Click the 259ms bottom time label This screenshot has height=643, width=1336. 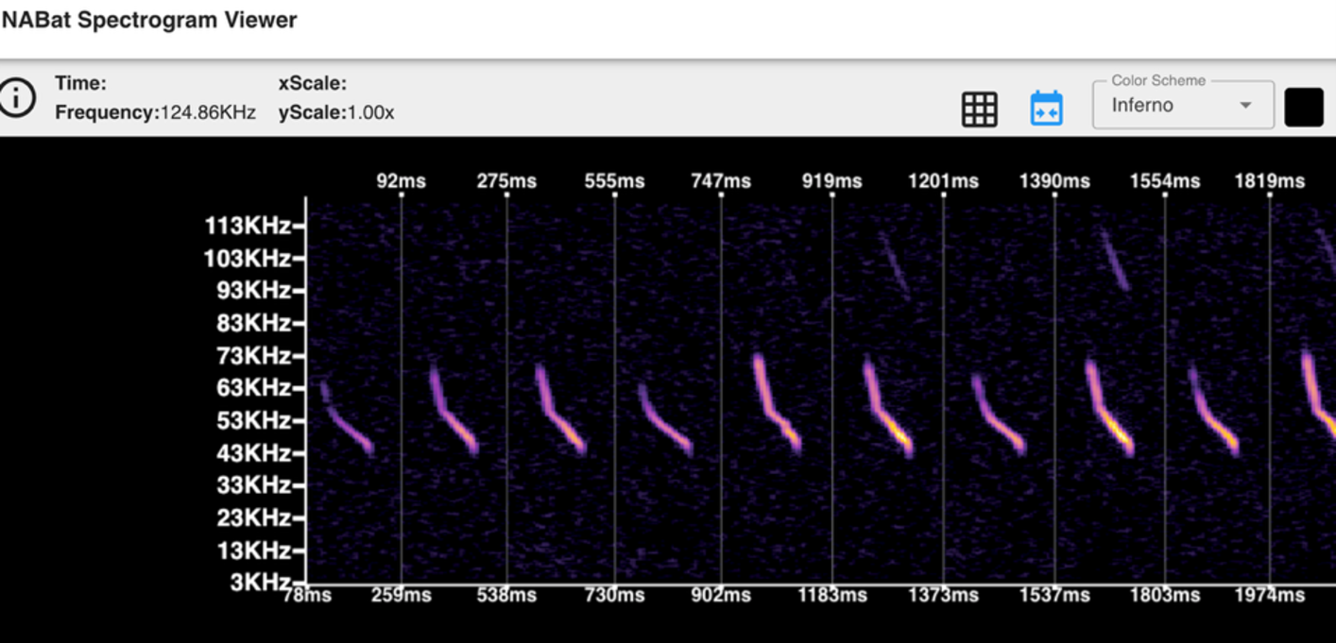401,595
